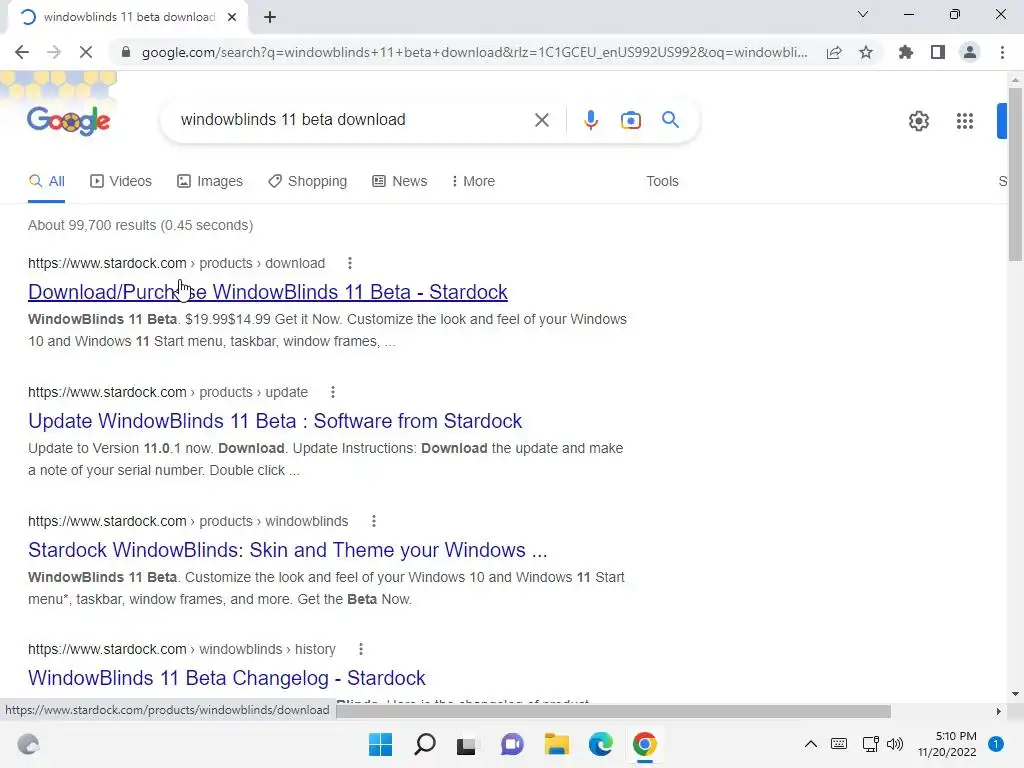Viewport: 1024px width, 768px height.
Task: Open Microsoft Edge from taskbar
Action: 601,744
